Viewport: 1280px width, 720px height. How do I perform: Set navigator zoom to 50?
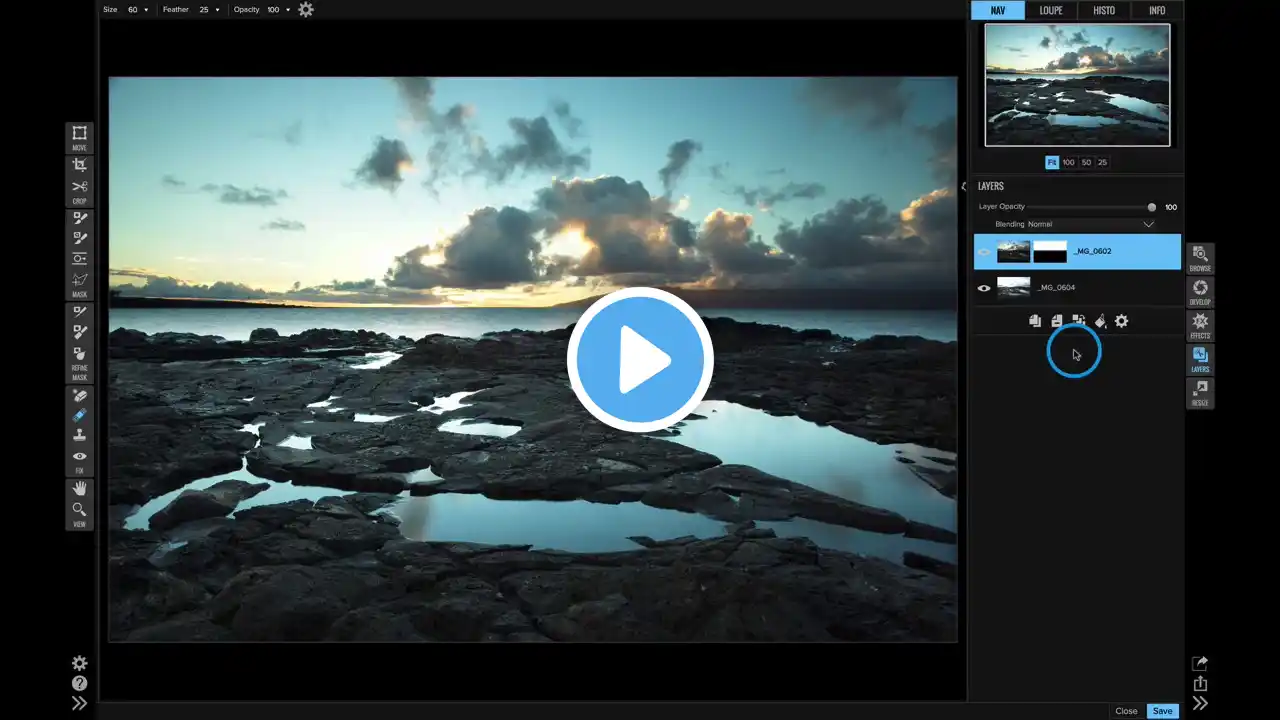[x=1086, y=162]
